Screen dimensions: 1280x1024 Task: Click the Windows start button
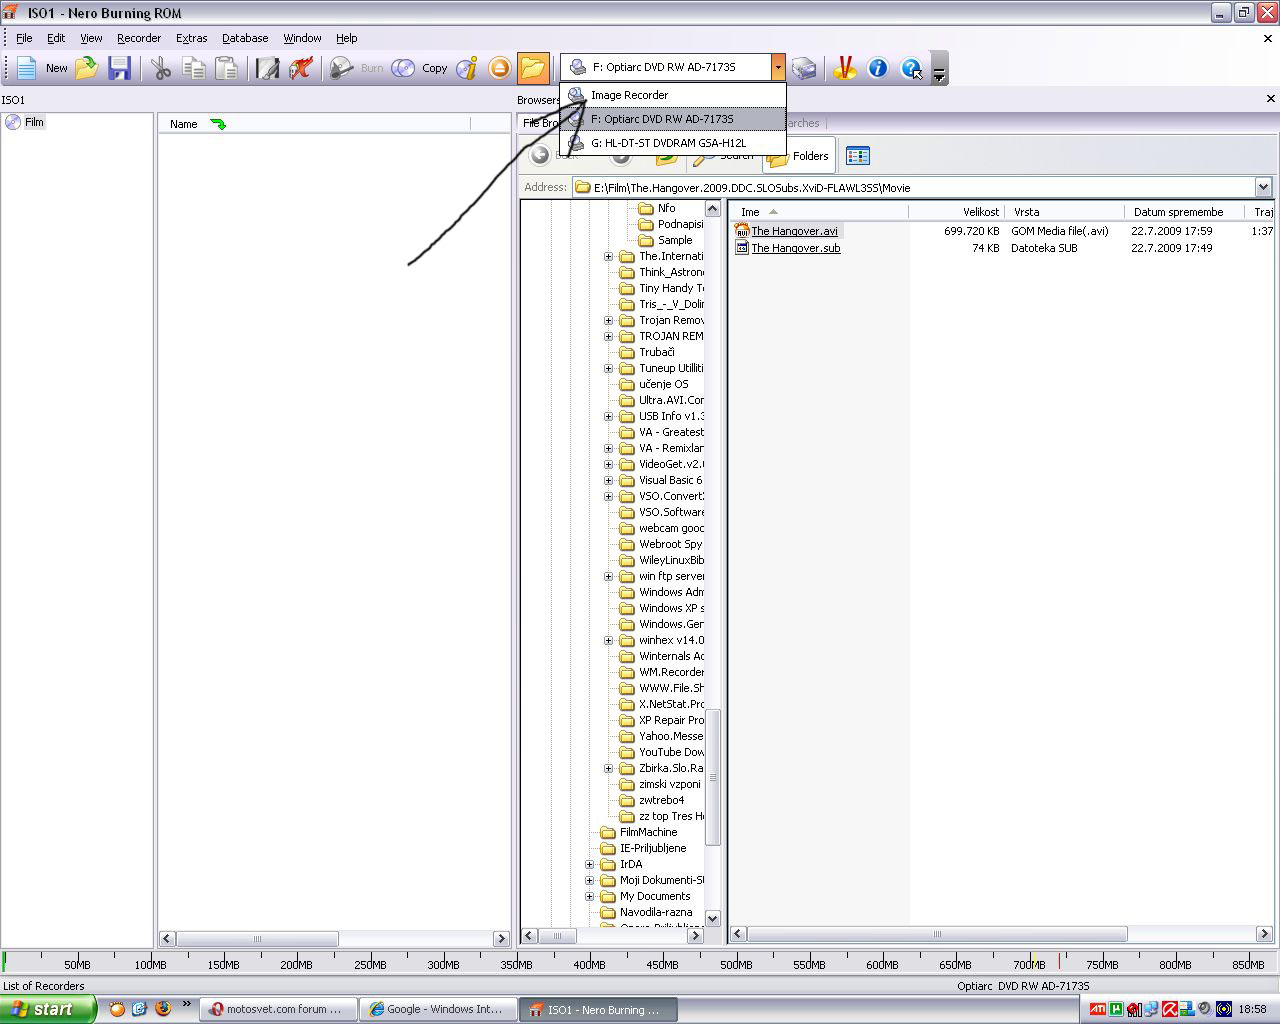[x=48, y=1009]
